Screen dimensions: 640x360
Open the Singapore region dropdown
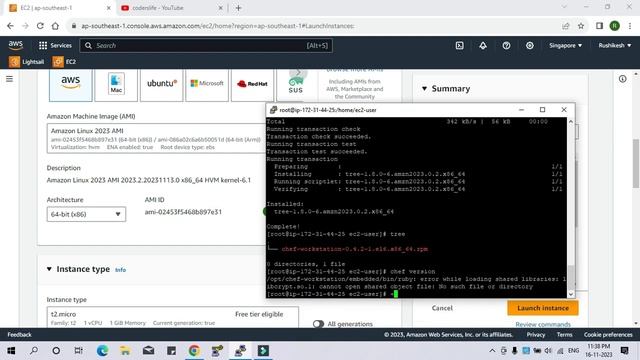[x=565, y=45]
